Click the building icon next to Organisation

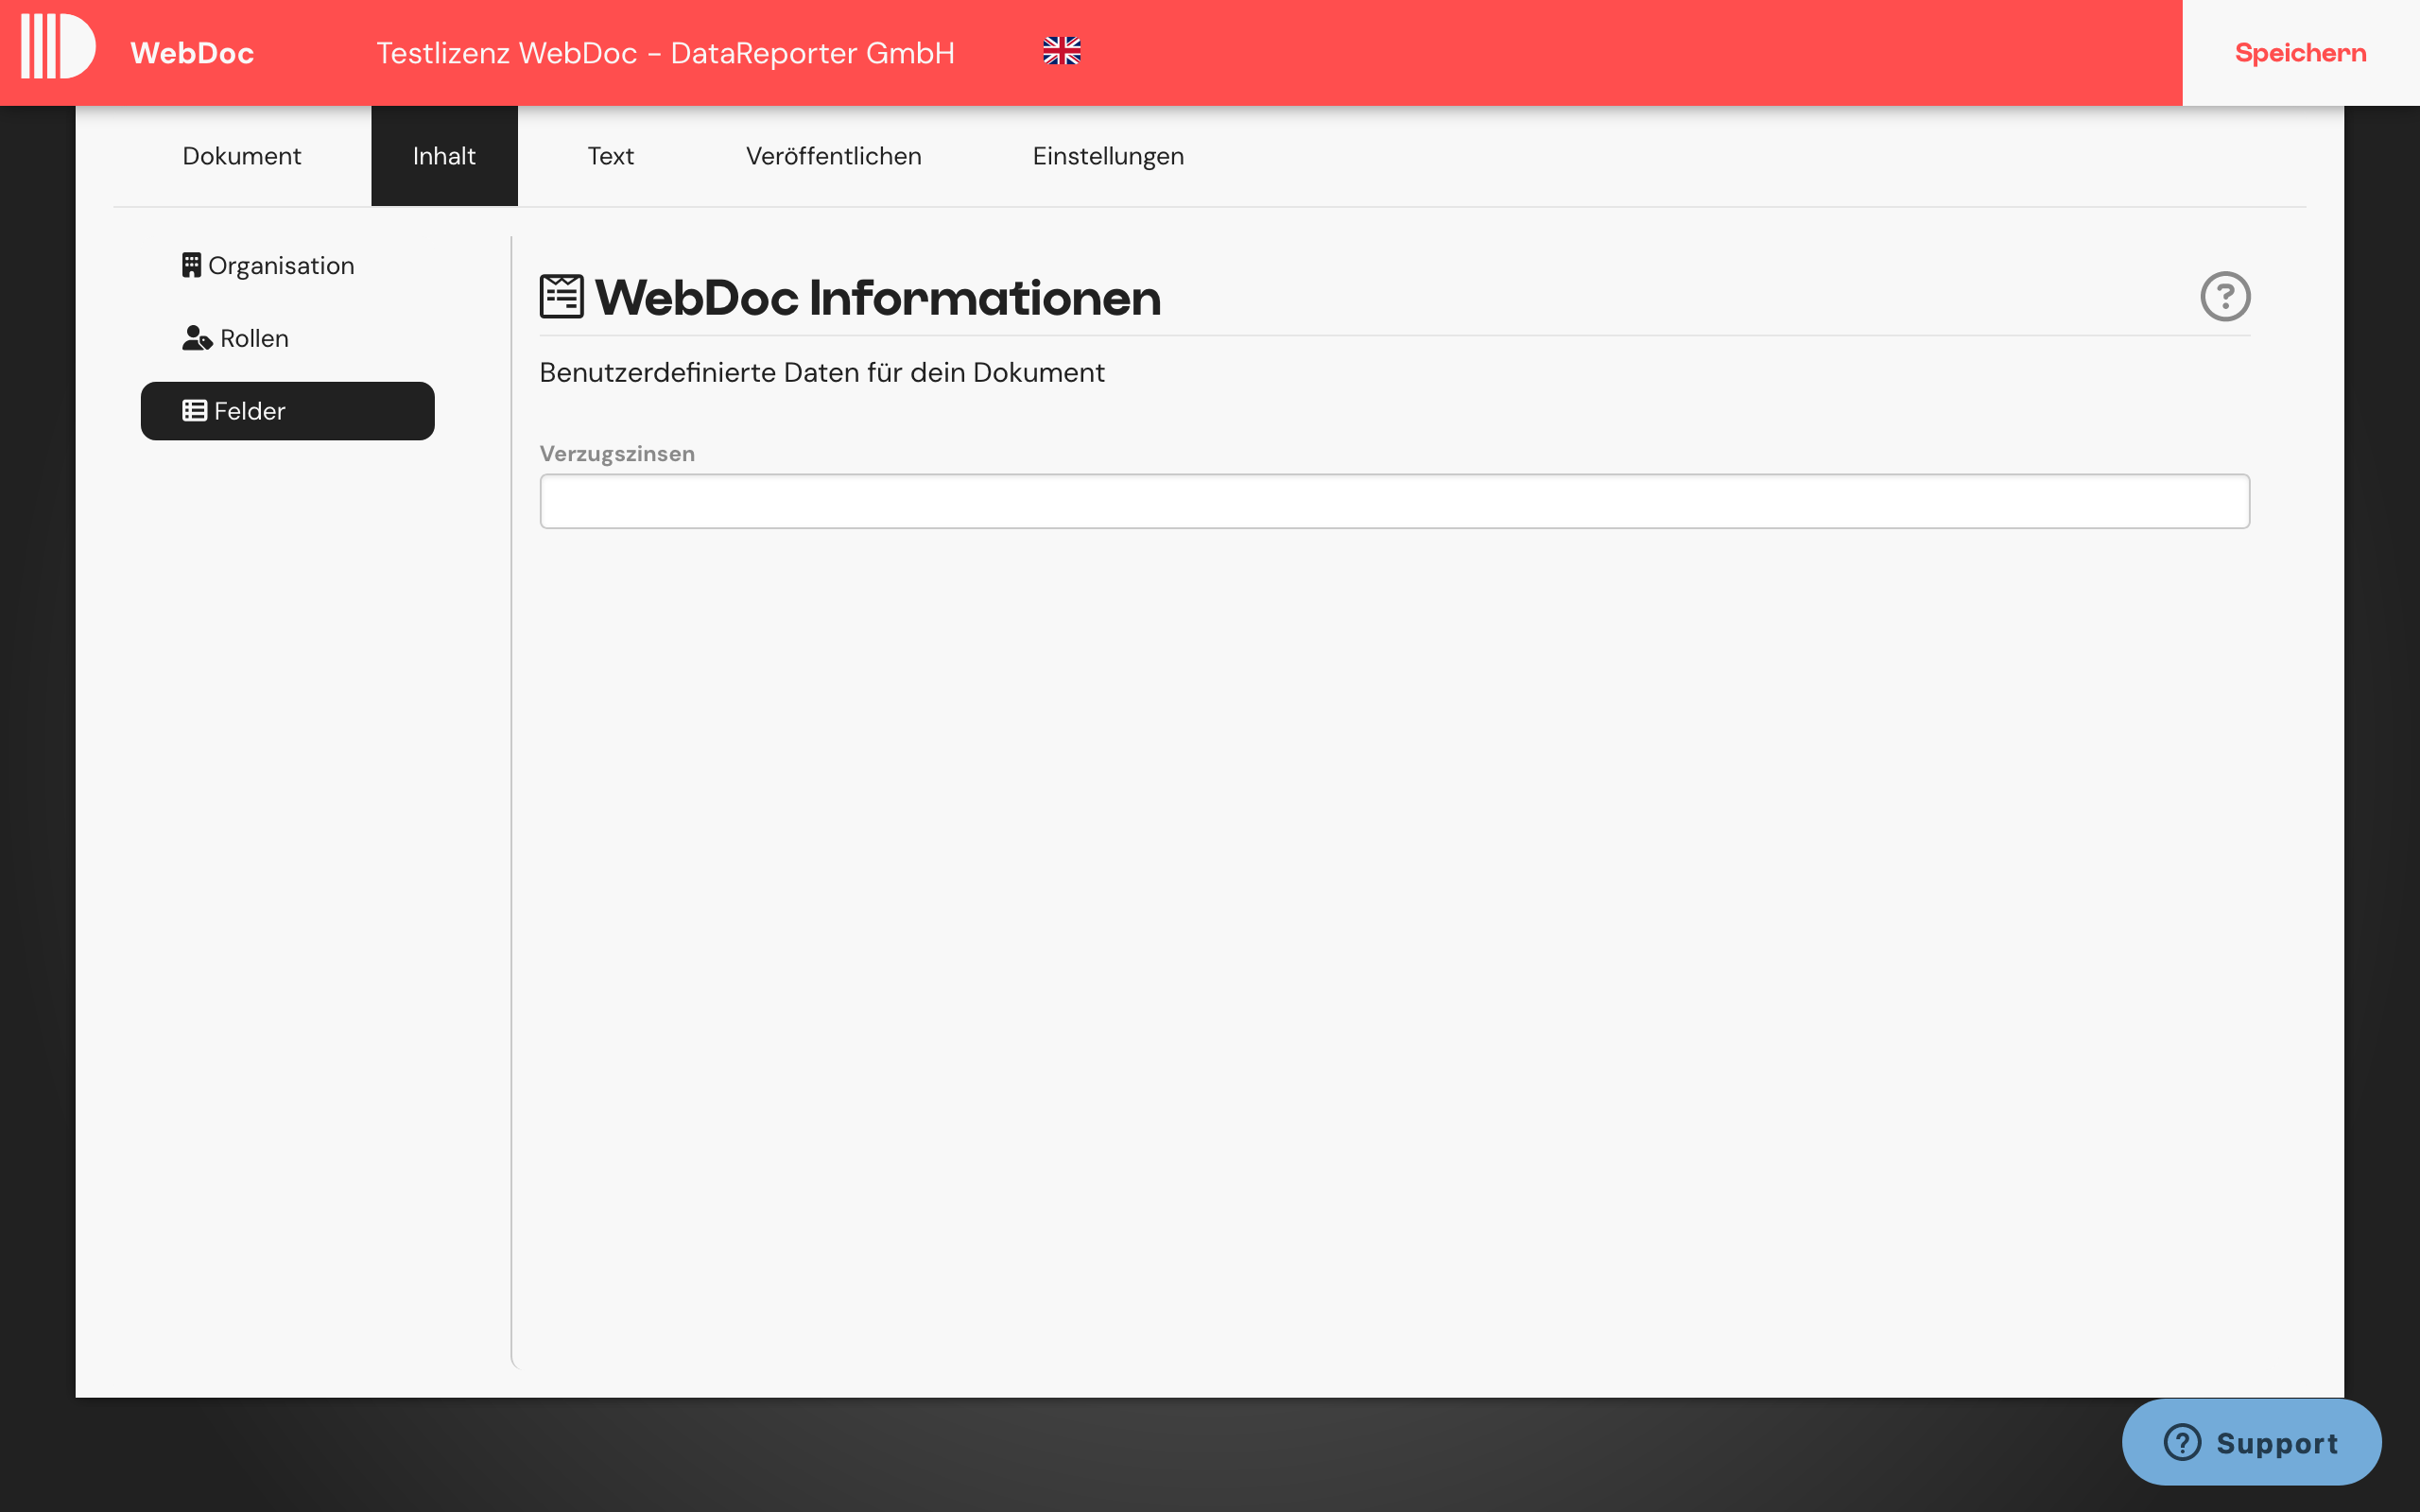(x=192, y=264)
